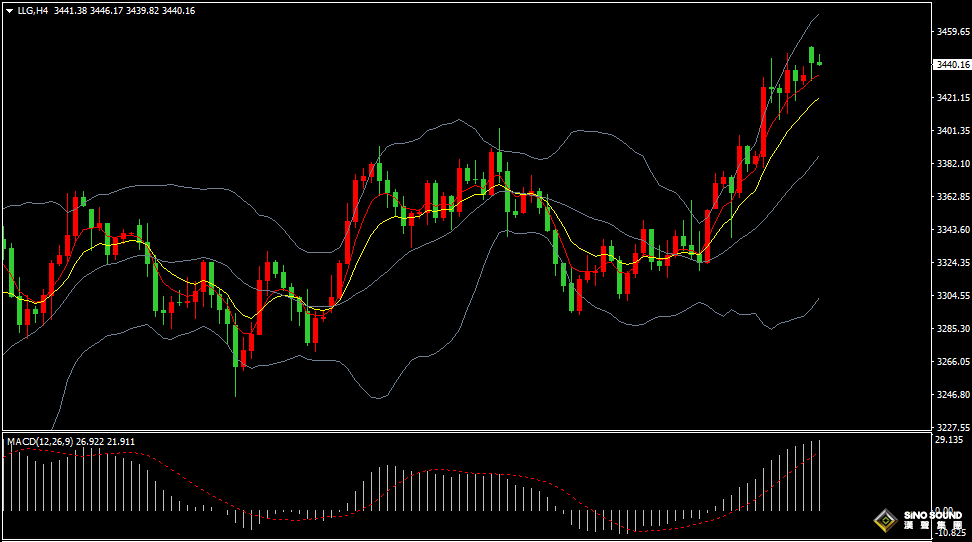Click the SINO SOUND watermark text
Screen dimensions: 972x542
pos(930,516)
